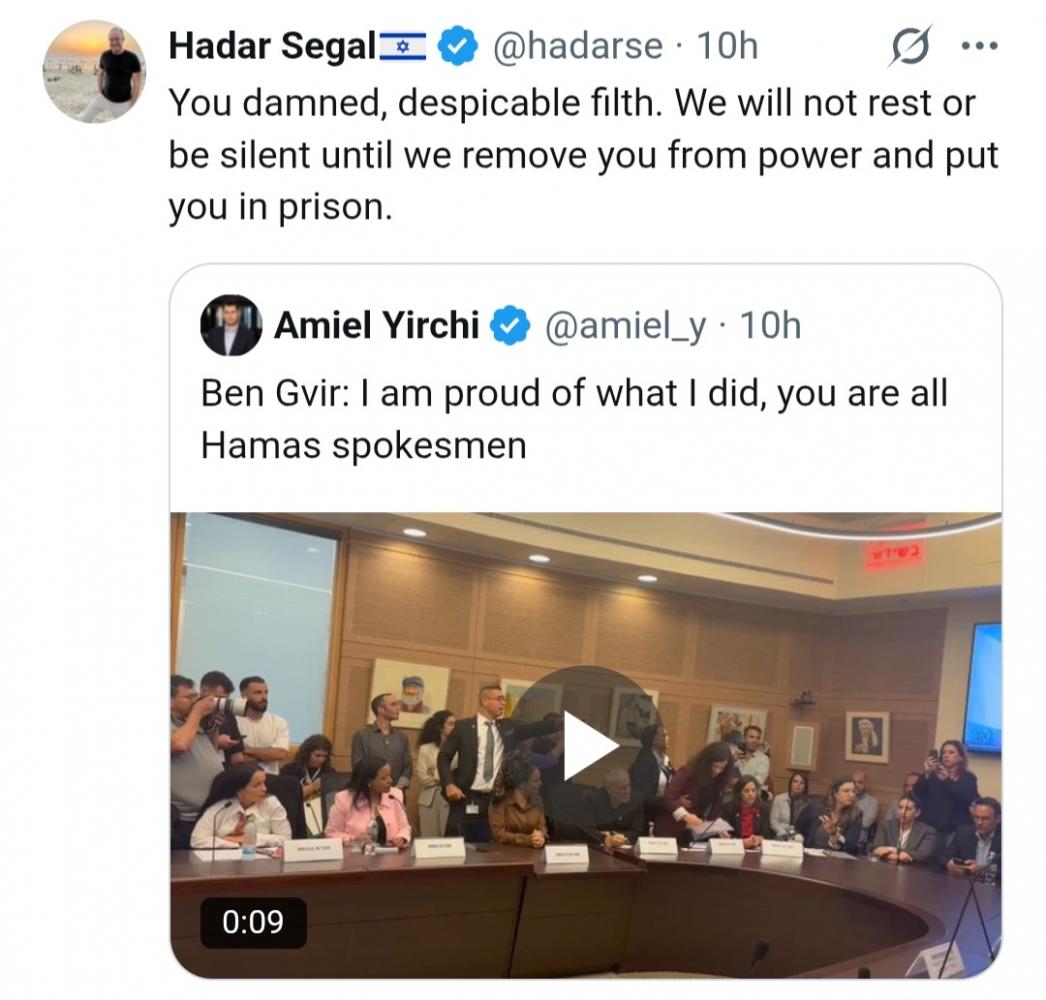This screenshot has width=1046, height=1000.
Task: Click Amiel Yirchi's blue verified badge
Action: coord(510,325)
